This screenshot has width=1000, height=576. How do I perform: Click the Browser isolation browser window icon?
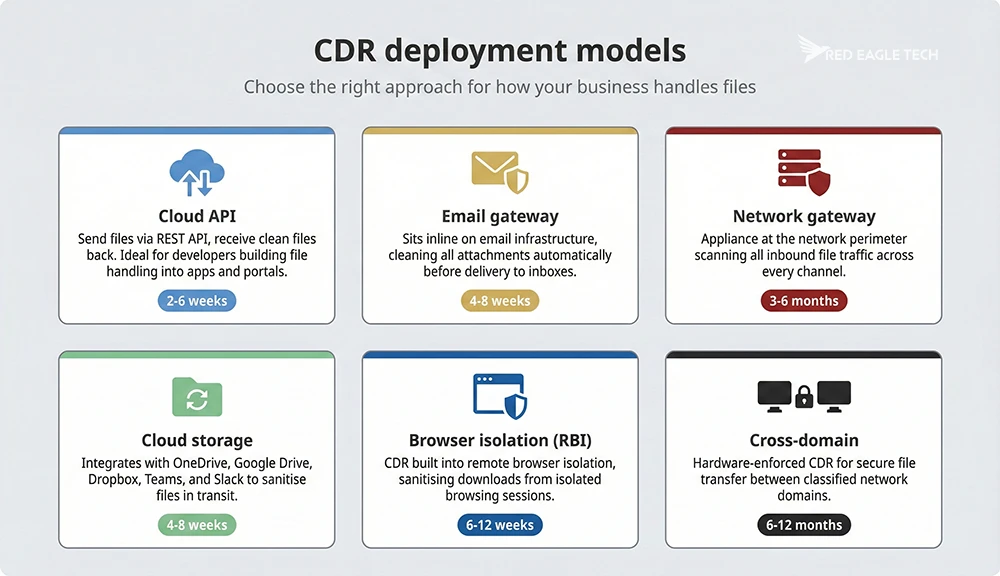495,392
